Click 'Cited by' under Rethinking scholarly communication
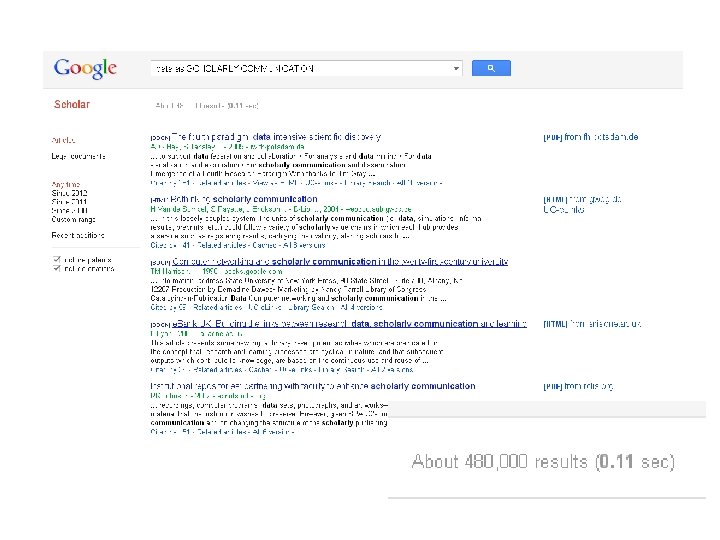Image resolution: width=720 pixels, height=540 pixels. click(170, 245)
